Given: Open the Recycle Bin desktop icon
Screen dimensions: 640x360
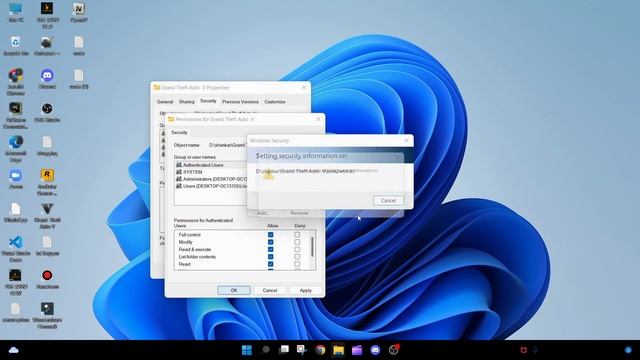Looking at the screenshot, I should click(16, 46).
